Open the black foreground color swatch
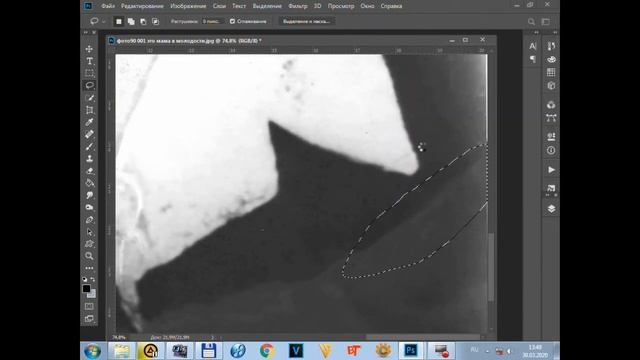640x360 pixels. click(x=86, y=289)
